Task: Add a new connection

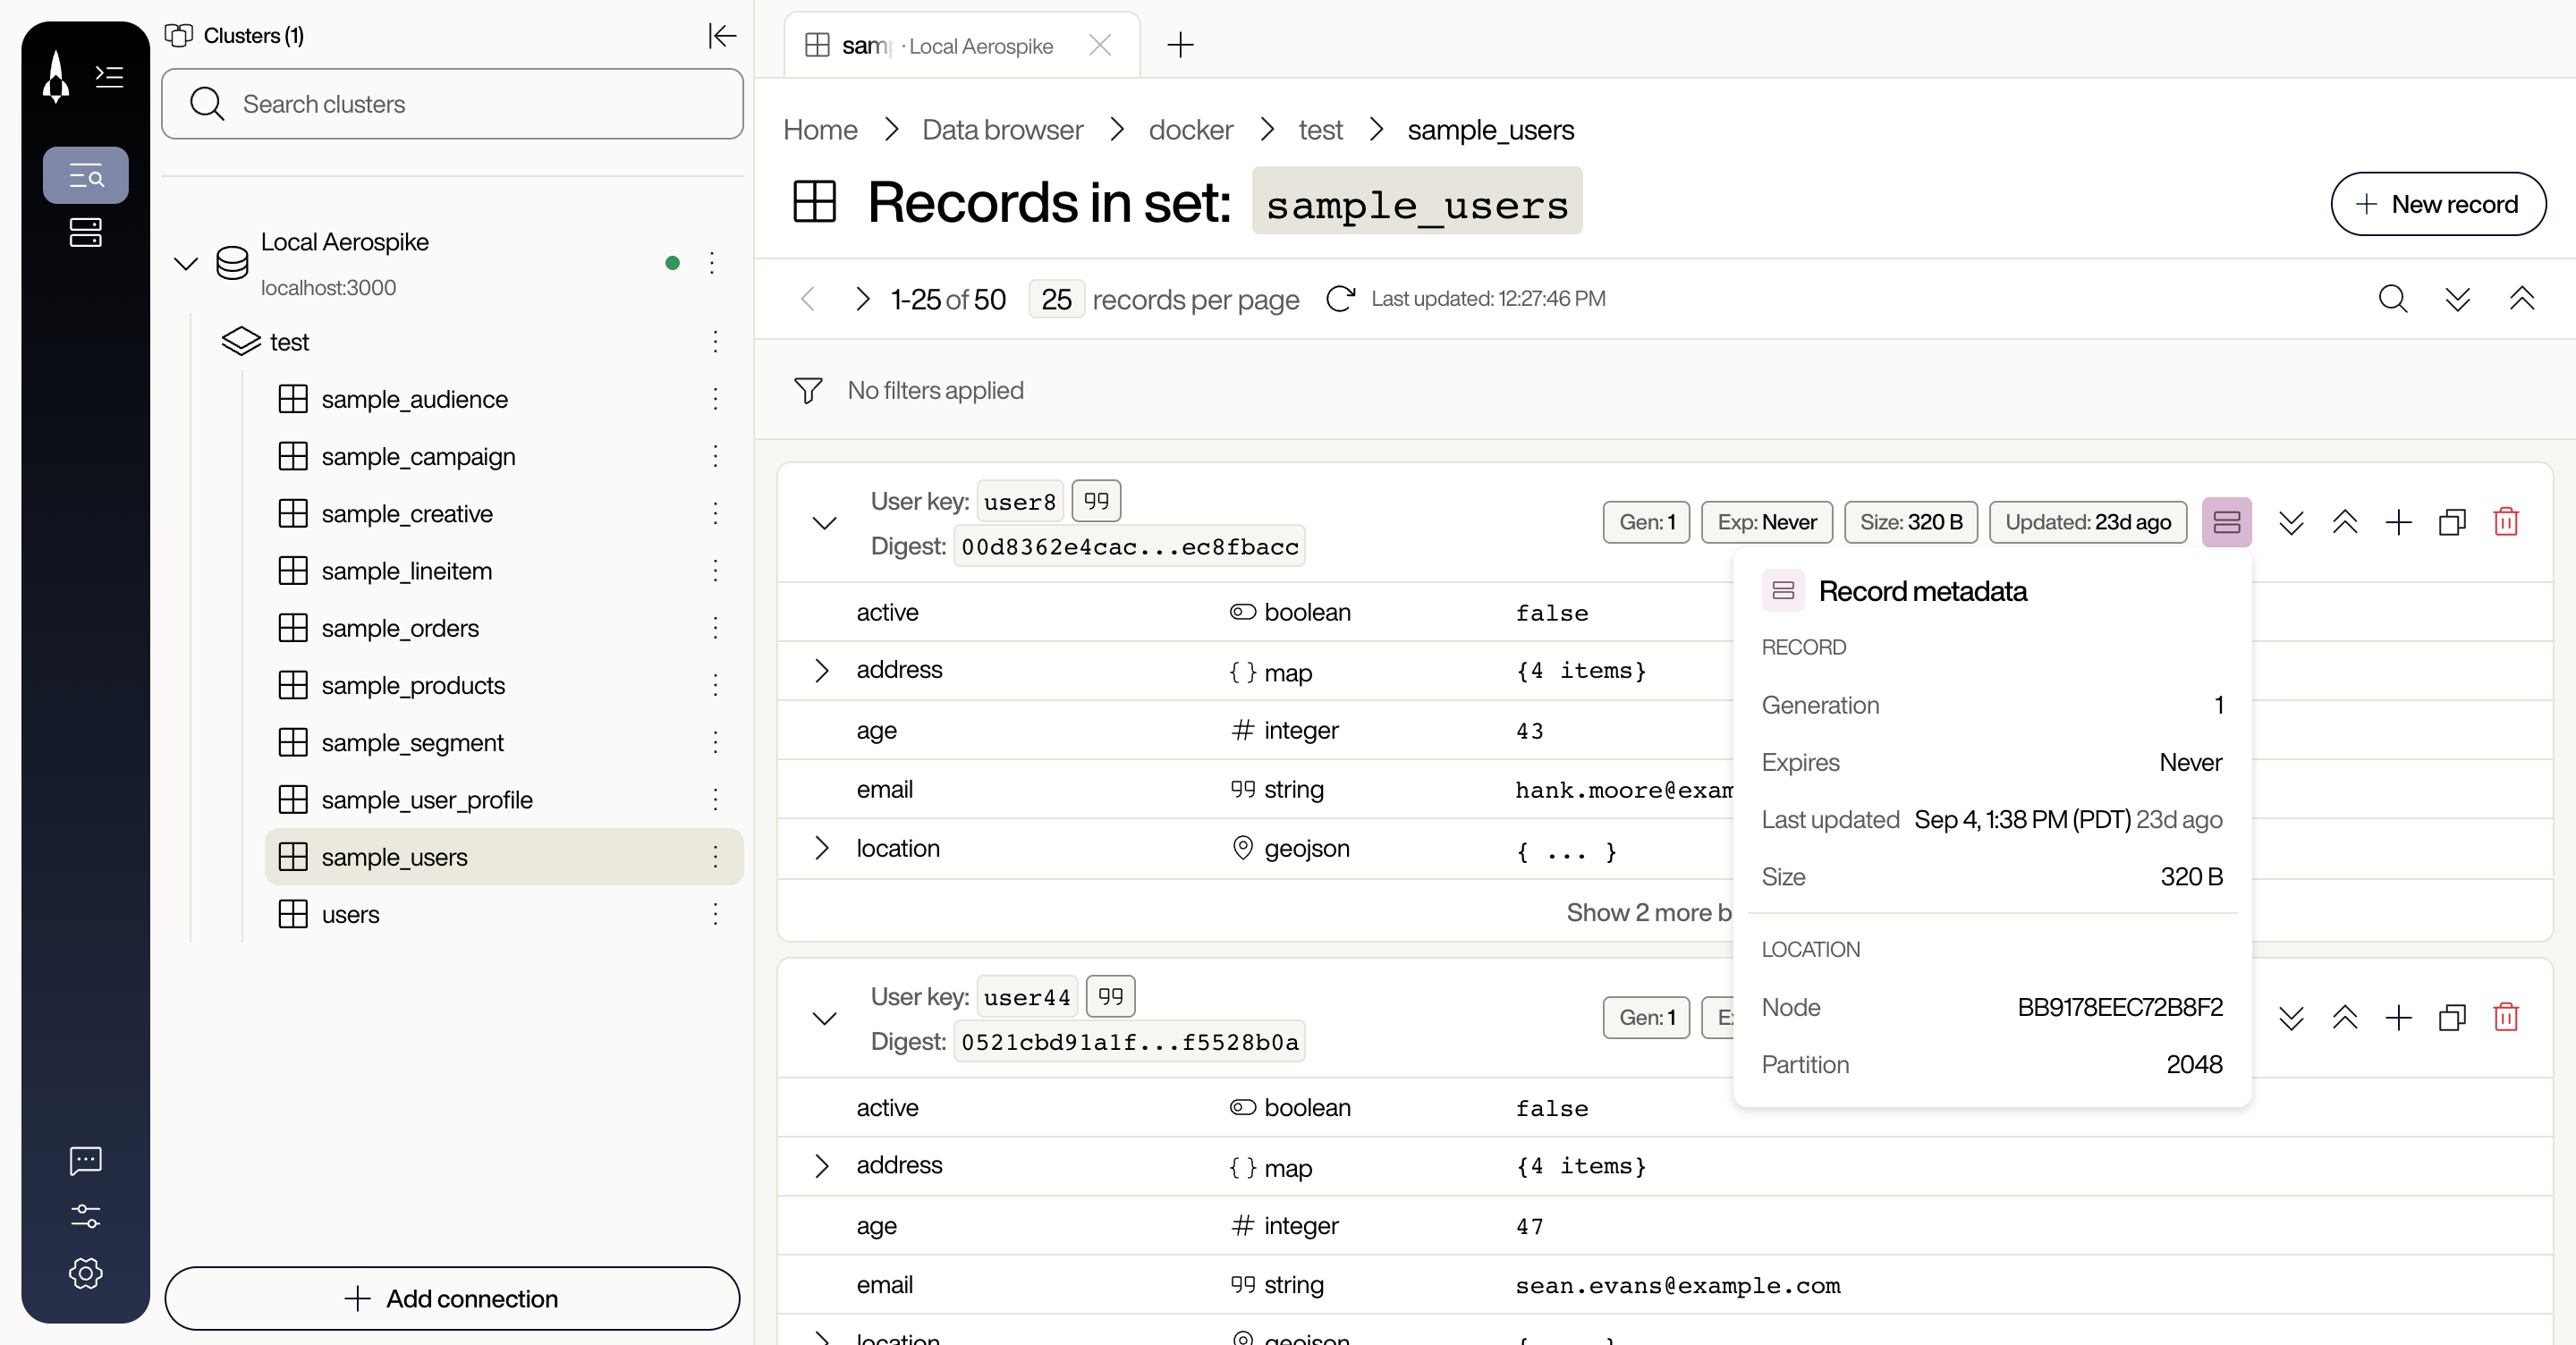Action: point(452,1298)
